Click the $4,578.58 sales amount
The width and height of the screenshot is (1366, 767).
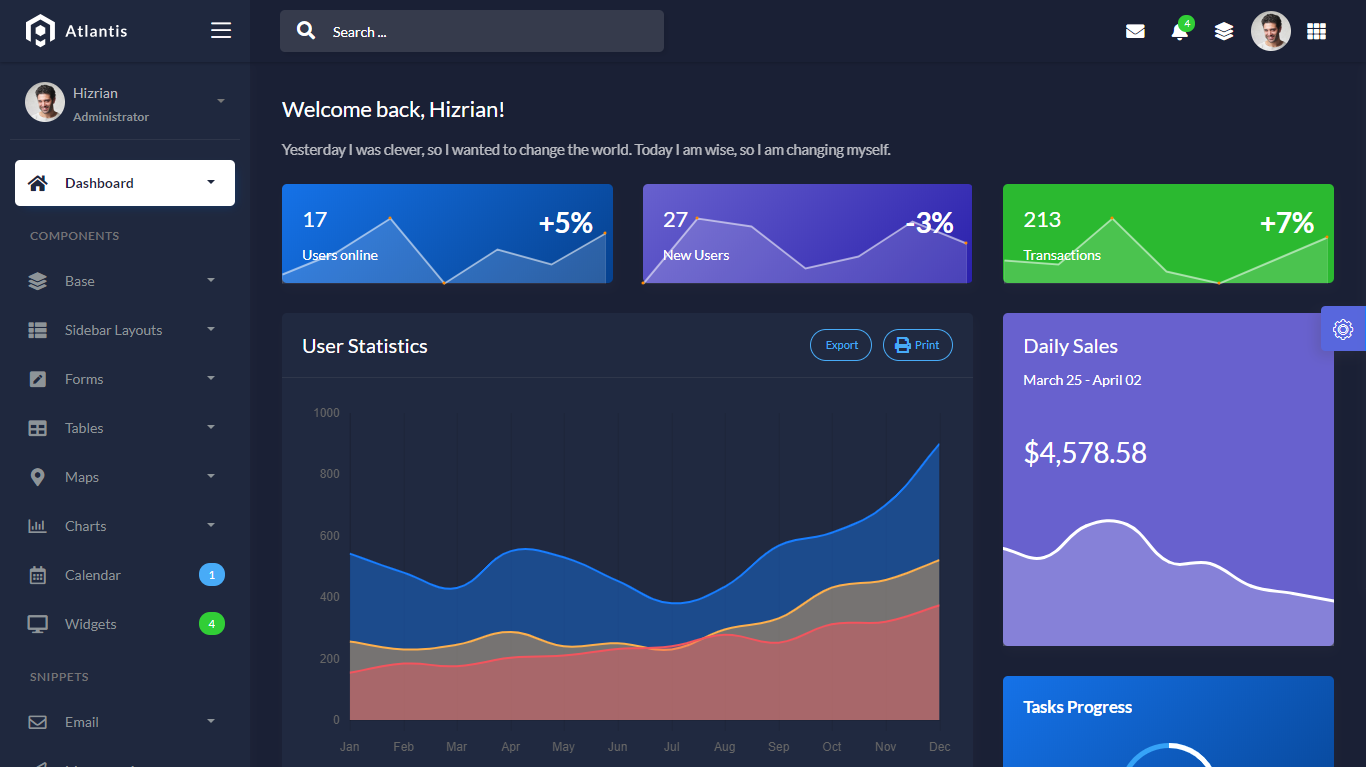[x=1085, y=453]
